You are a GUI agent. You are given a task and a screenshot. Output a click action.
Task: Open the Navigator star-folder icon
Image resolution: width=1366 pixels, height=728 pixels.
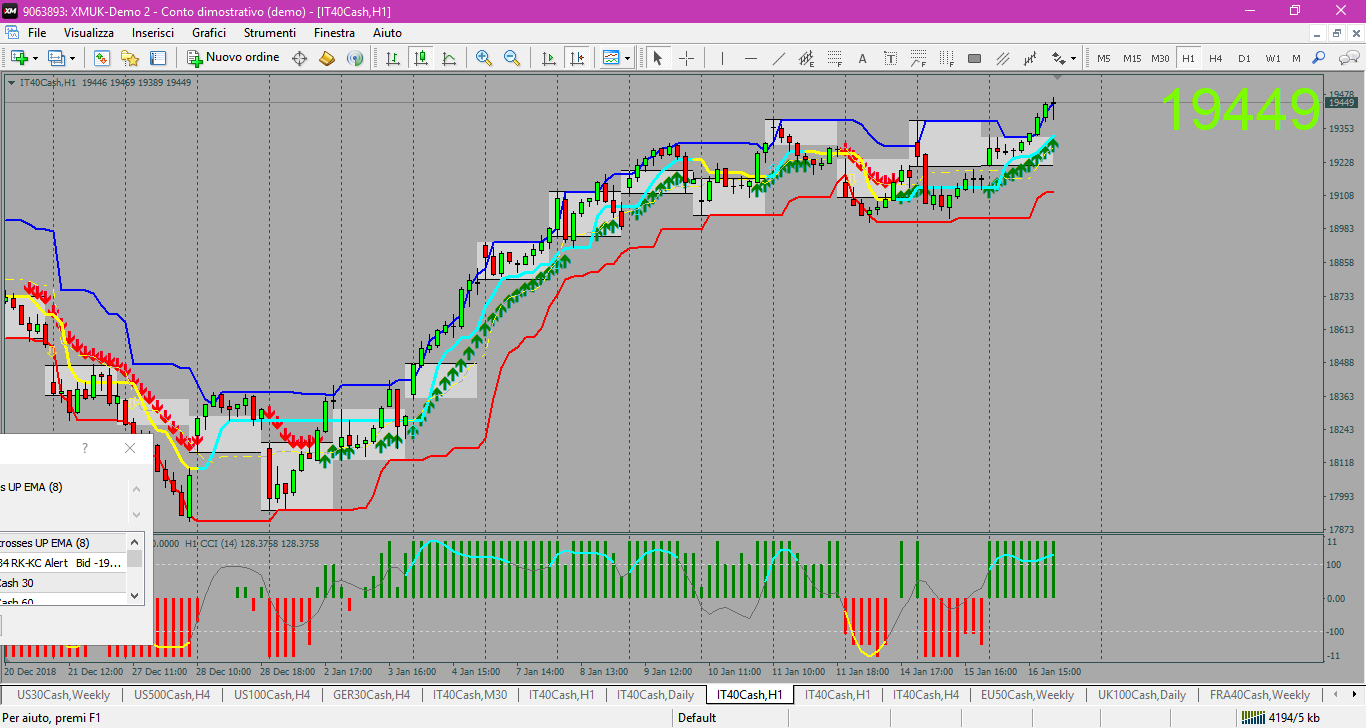tap(130, 58)
